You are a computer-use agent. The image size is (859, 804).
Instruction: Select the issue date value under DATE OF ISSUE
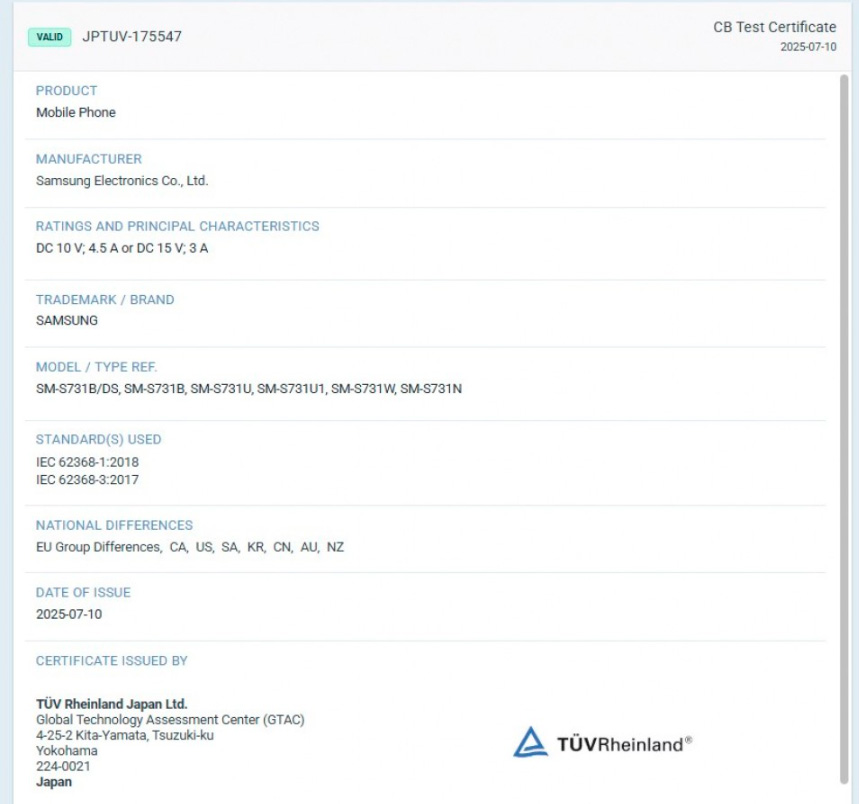69,614
